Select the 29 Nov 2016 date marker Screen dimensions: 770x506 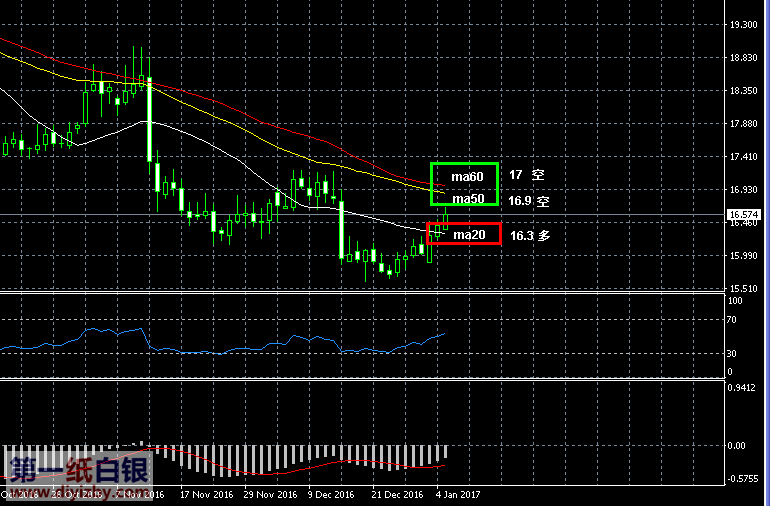click(x=270, y=494)
